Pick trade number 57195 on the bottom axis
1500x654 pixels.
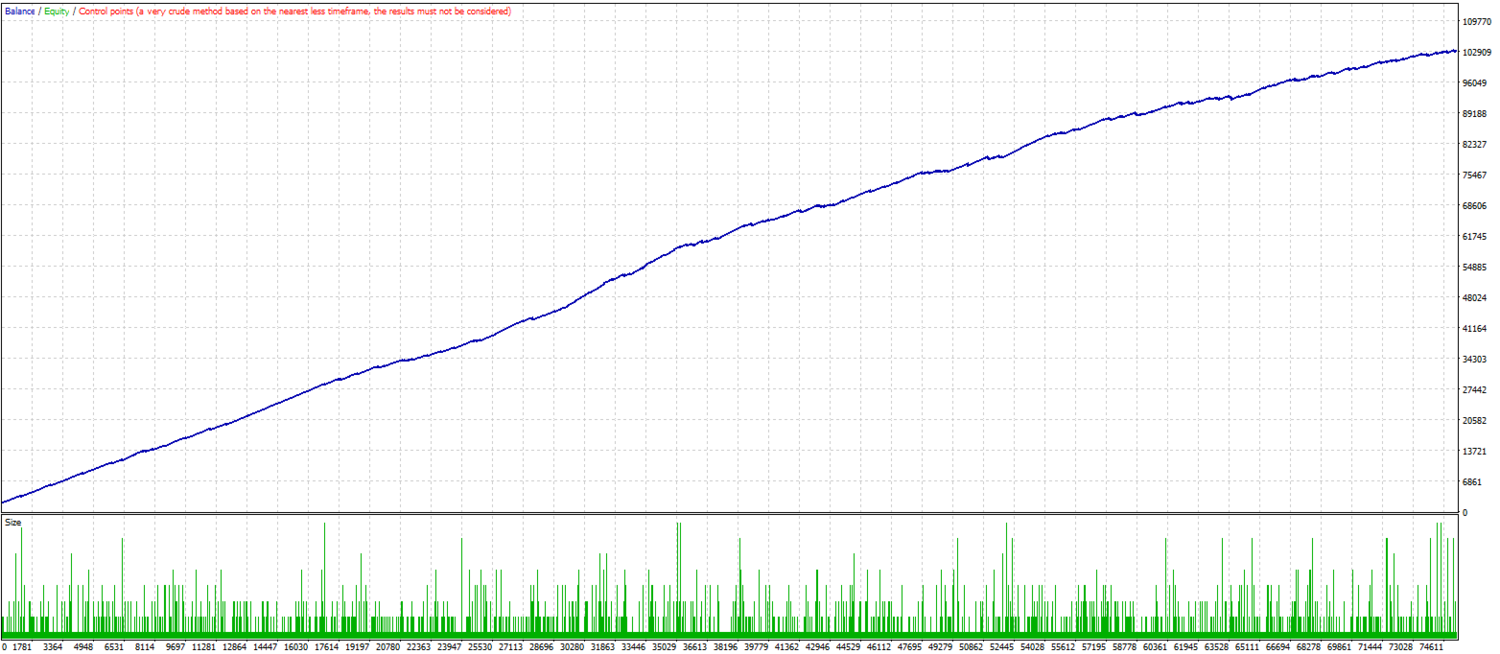1094,647
